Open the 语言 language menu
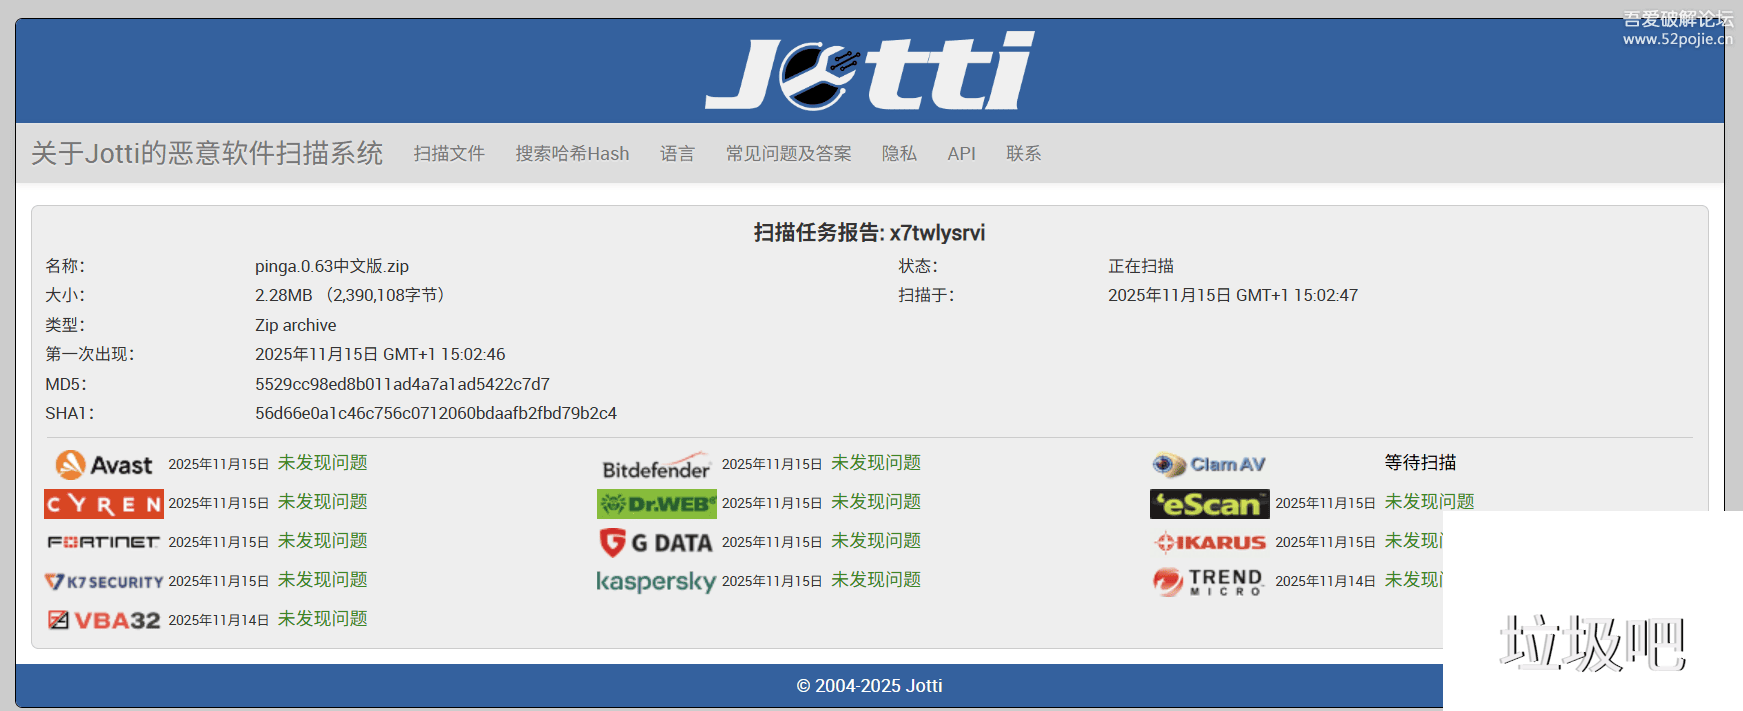Viewport: 1743px width, 711px height. point(677,154)
